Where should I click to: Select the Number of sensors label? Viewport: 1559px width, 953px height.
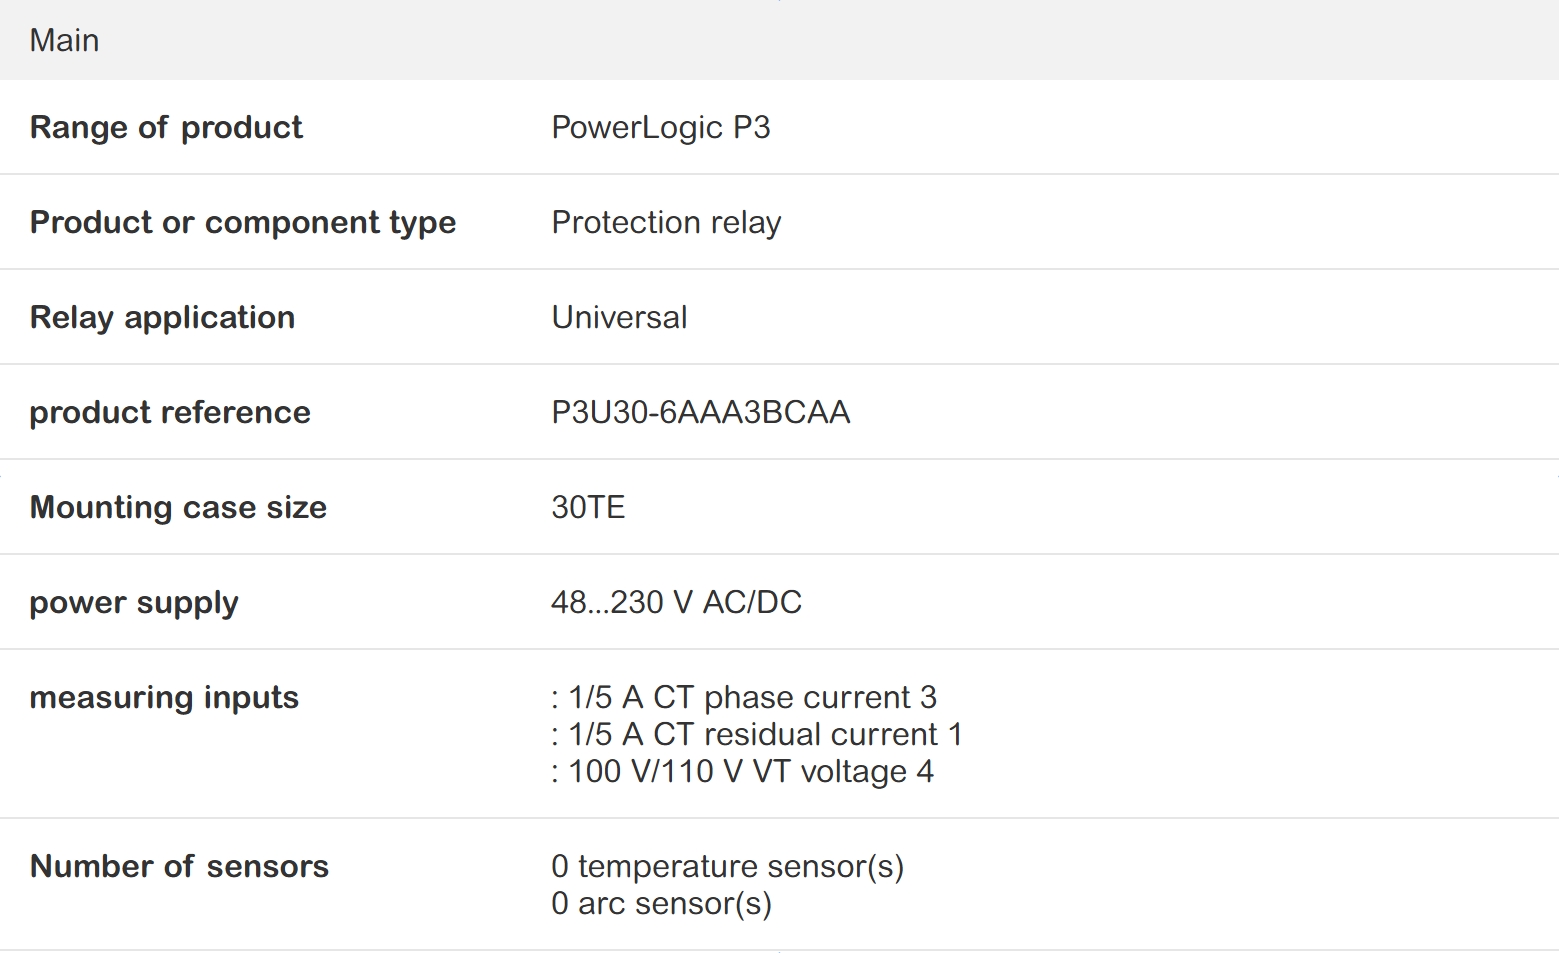[x=179, y=866]
